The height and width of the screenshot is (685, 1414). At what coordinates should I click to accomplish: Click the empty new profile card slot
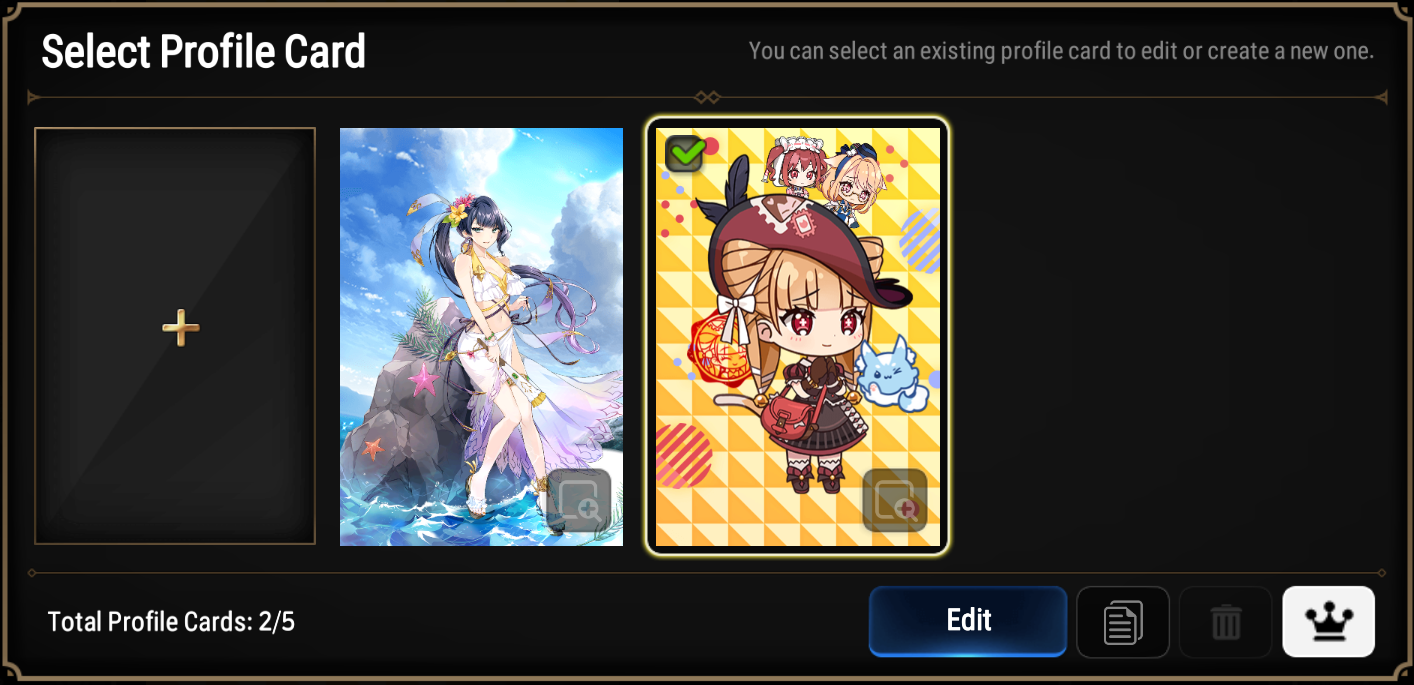tap(175, 336)
